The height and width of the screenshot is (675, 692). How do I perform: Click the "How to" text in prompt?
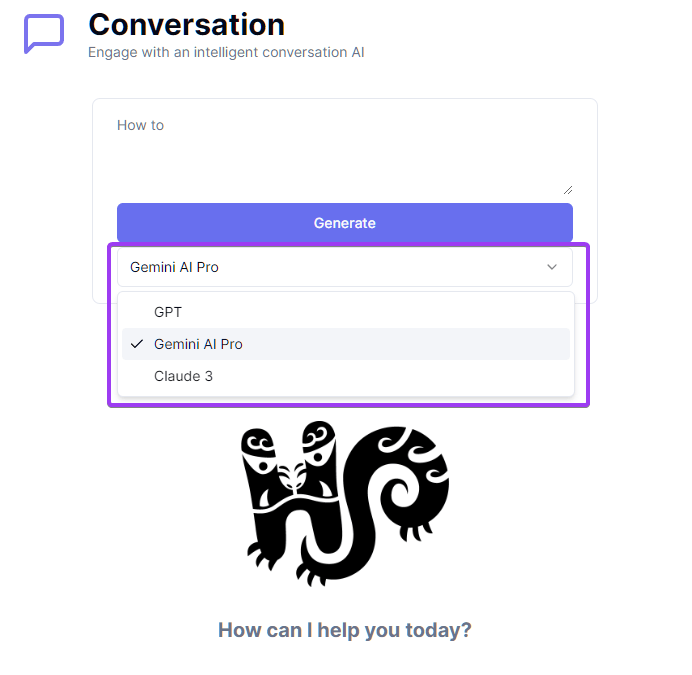140,125
